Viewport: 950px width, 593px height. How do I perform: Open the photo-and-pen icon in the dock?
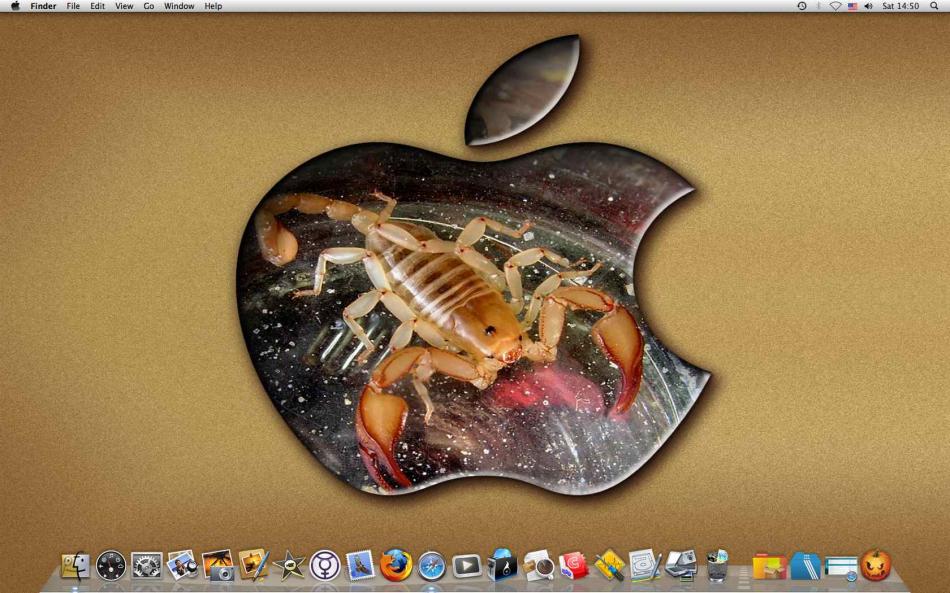[254, 565]
